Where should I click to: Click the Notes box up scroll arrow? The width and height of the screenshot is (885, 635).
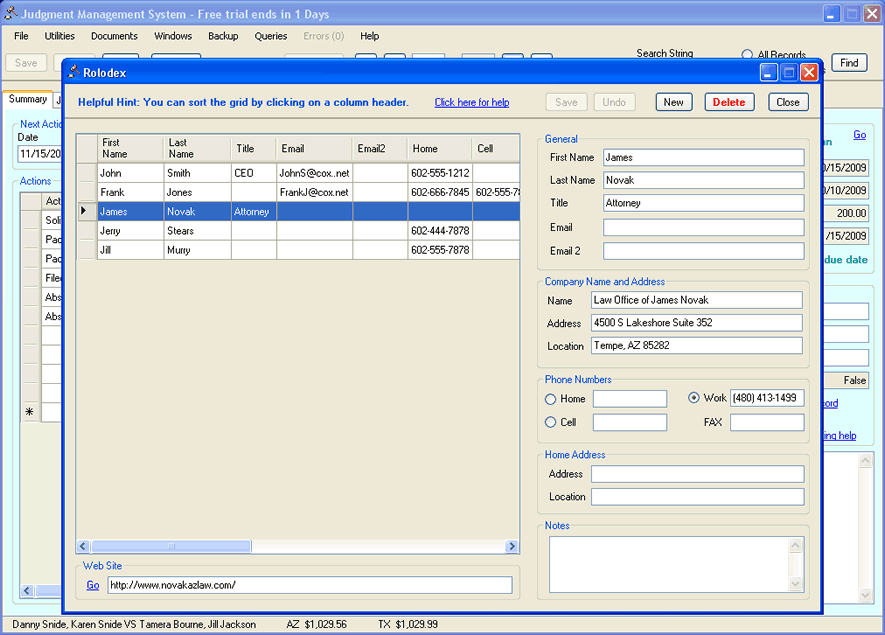[x=796, y=545]
